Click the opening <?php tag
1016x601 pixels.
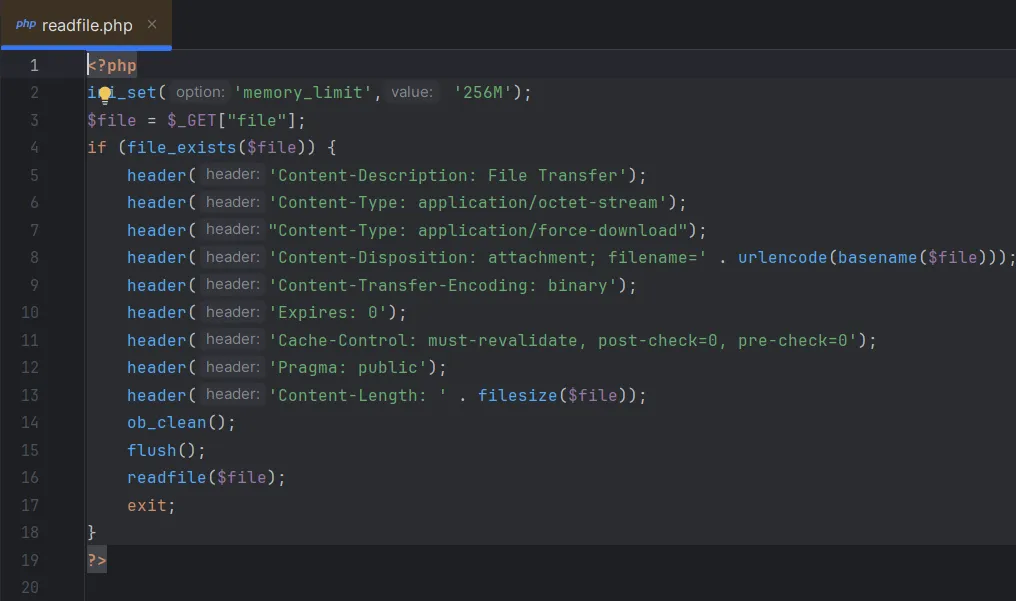pos(112,65)
